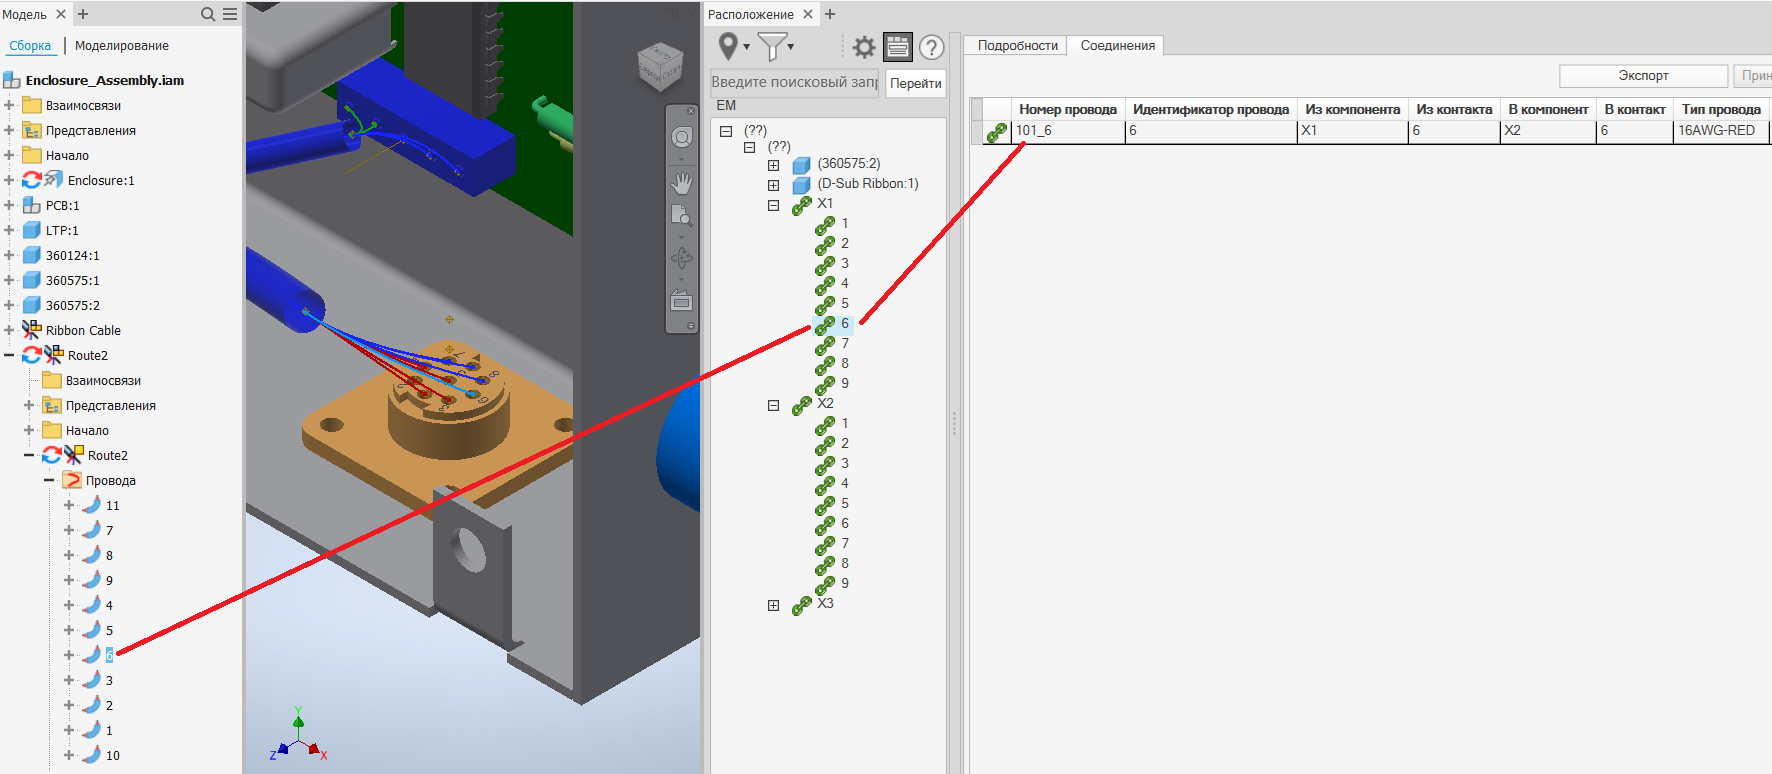Click the Экспорт button
The width and height of the screenshot is (1772, 774).
1643,76
